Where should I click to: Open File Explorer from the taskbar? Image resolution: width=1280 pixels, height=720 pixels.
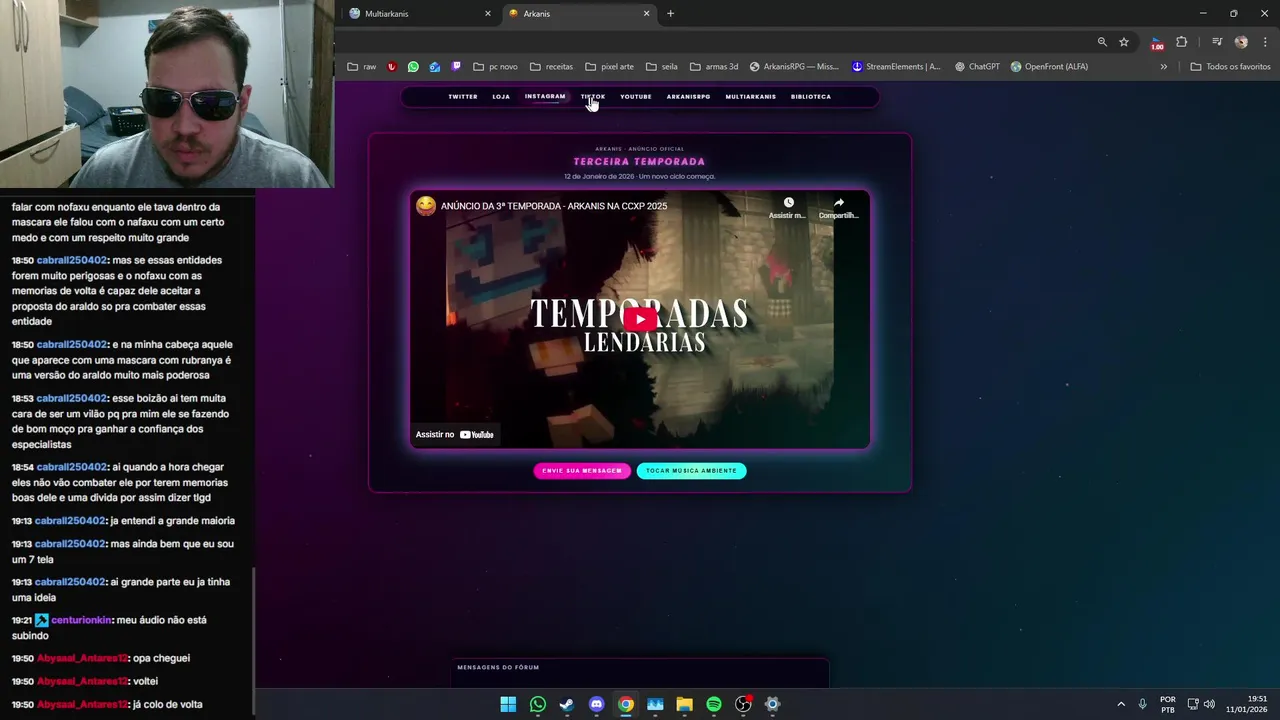coord(684,704)
